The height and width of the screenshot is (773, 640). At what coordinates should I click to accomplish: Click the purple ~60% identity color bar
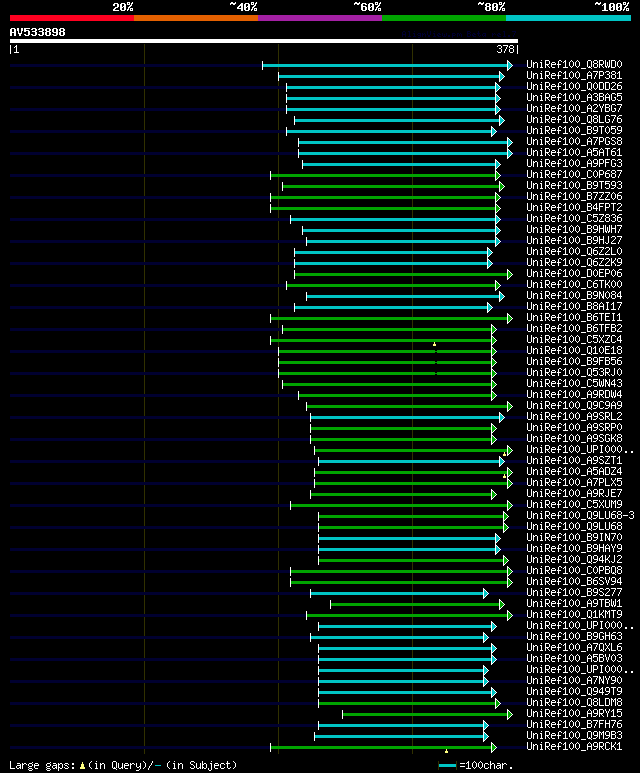tap(320, 18)
